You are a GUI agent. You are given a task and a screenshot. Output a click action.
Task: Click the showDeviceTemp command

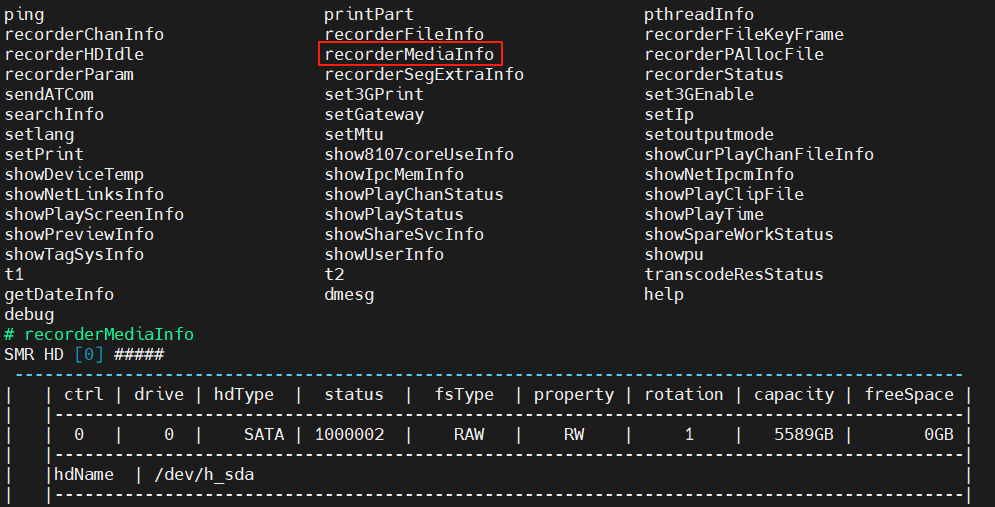coord(74,174)
